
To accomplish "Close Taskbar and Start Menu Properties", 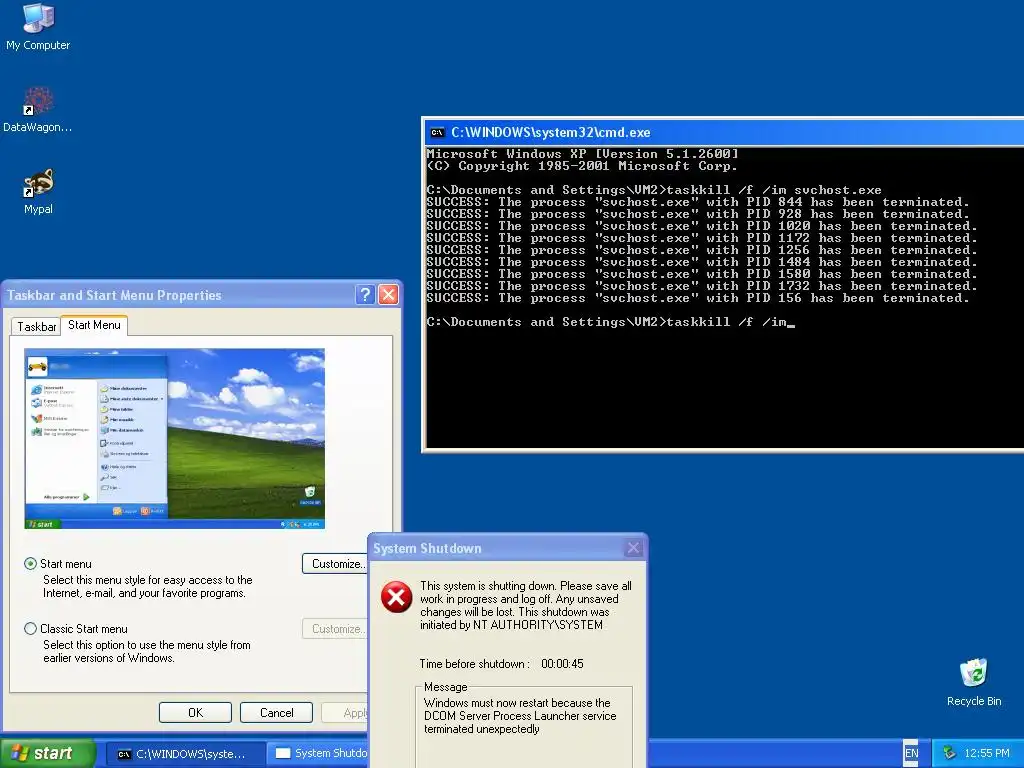I will pyautogui.click(x=389, y=295).
